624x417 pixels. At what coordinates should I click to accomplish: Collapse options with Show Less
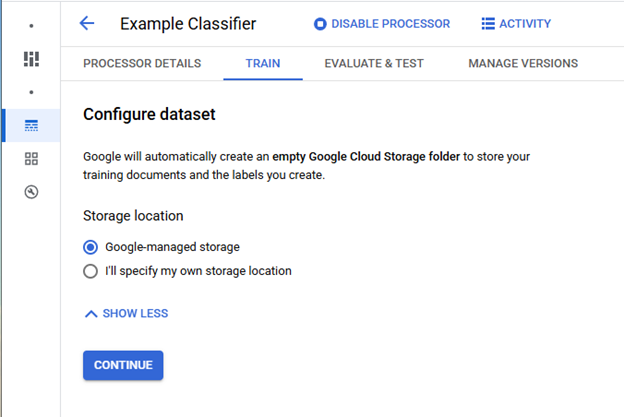pyautogui.click(x=126, y=314)
